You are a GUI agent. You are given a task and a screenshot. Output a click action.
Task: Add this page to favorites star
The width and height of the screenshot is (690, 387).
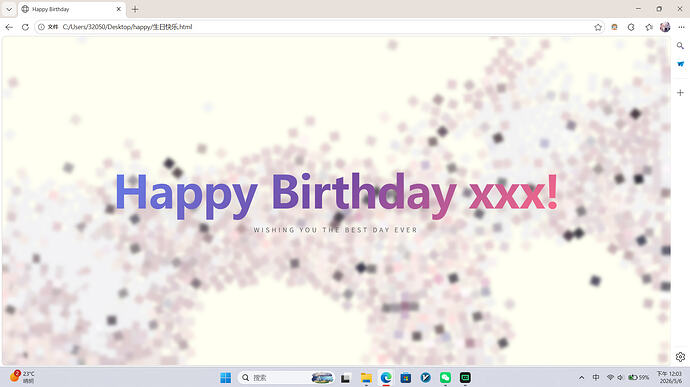click(x=598, y=27)
